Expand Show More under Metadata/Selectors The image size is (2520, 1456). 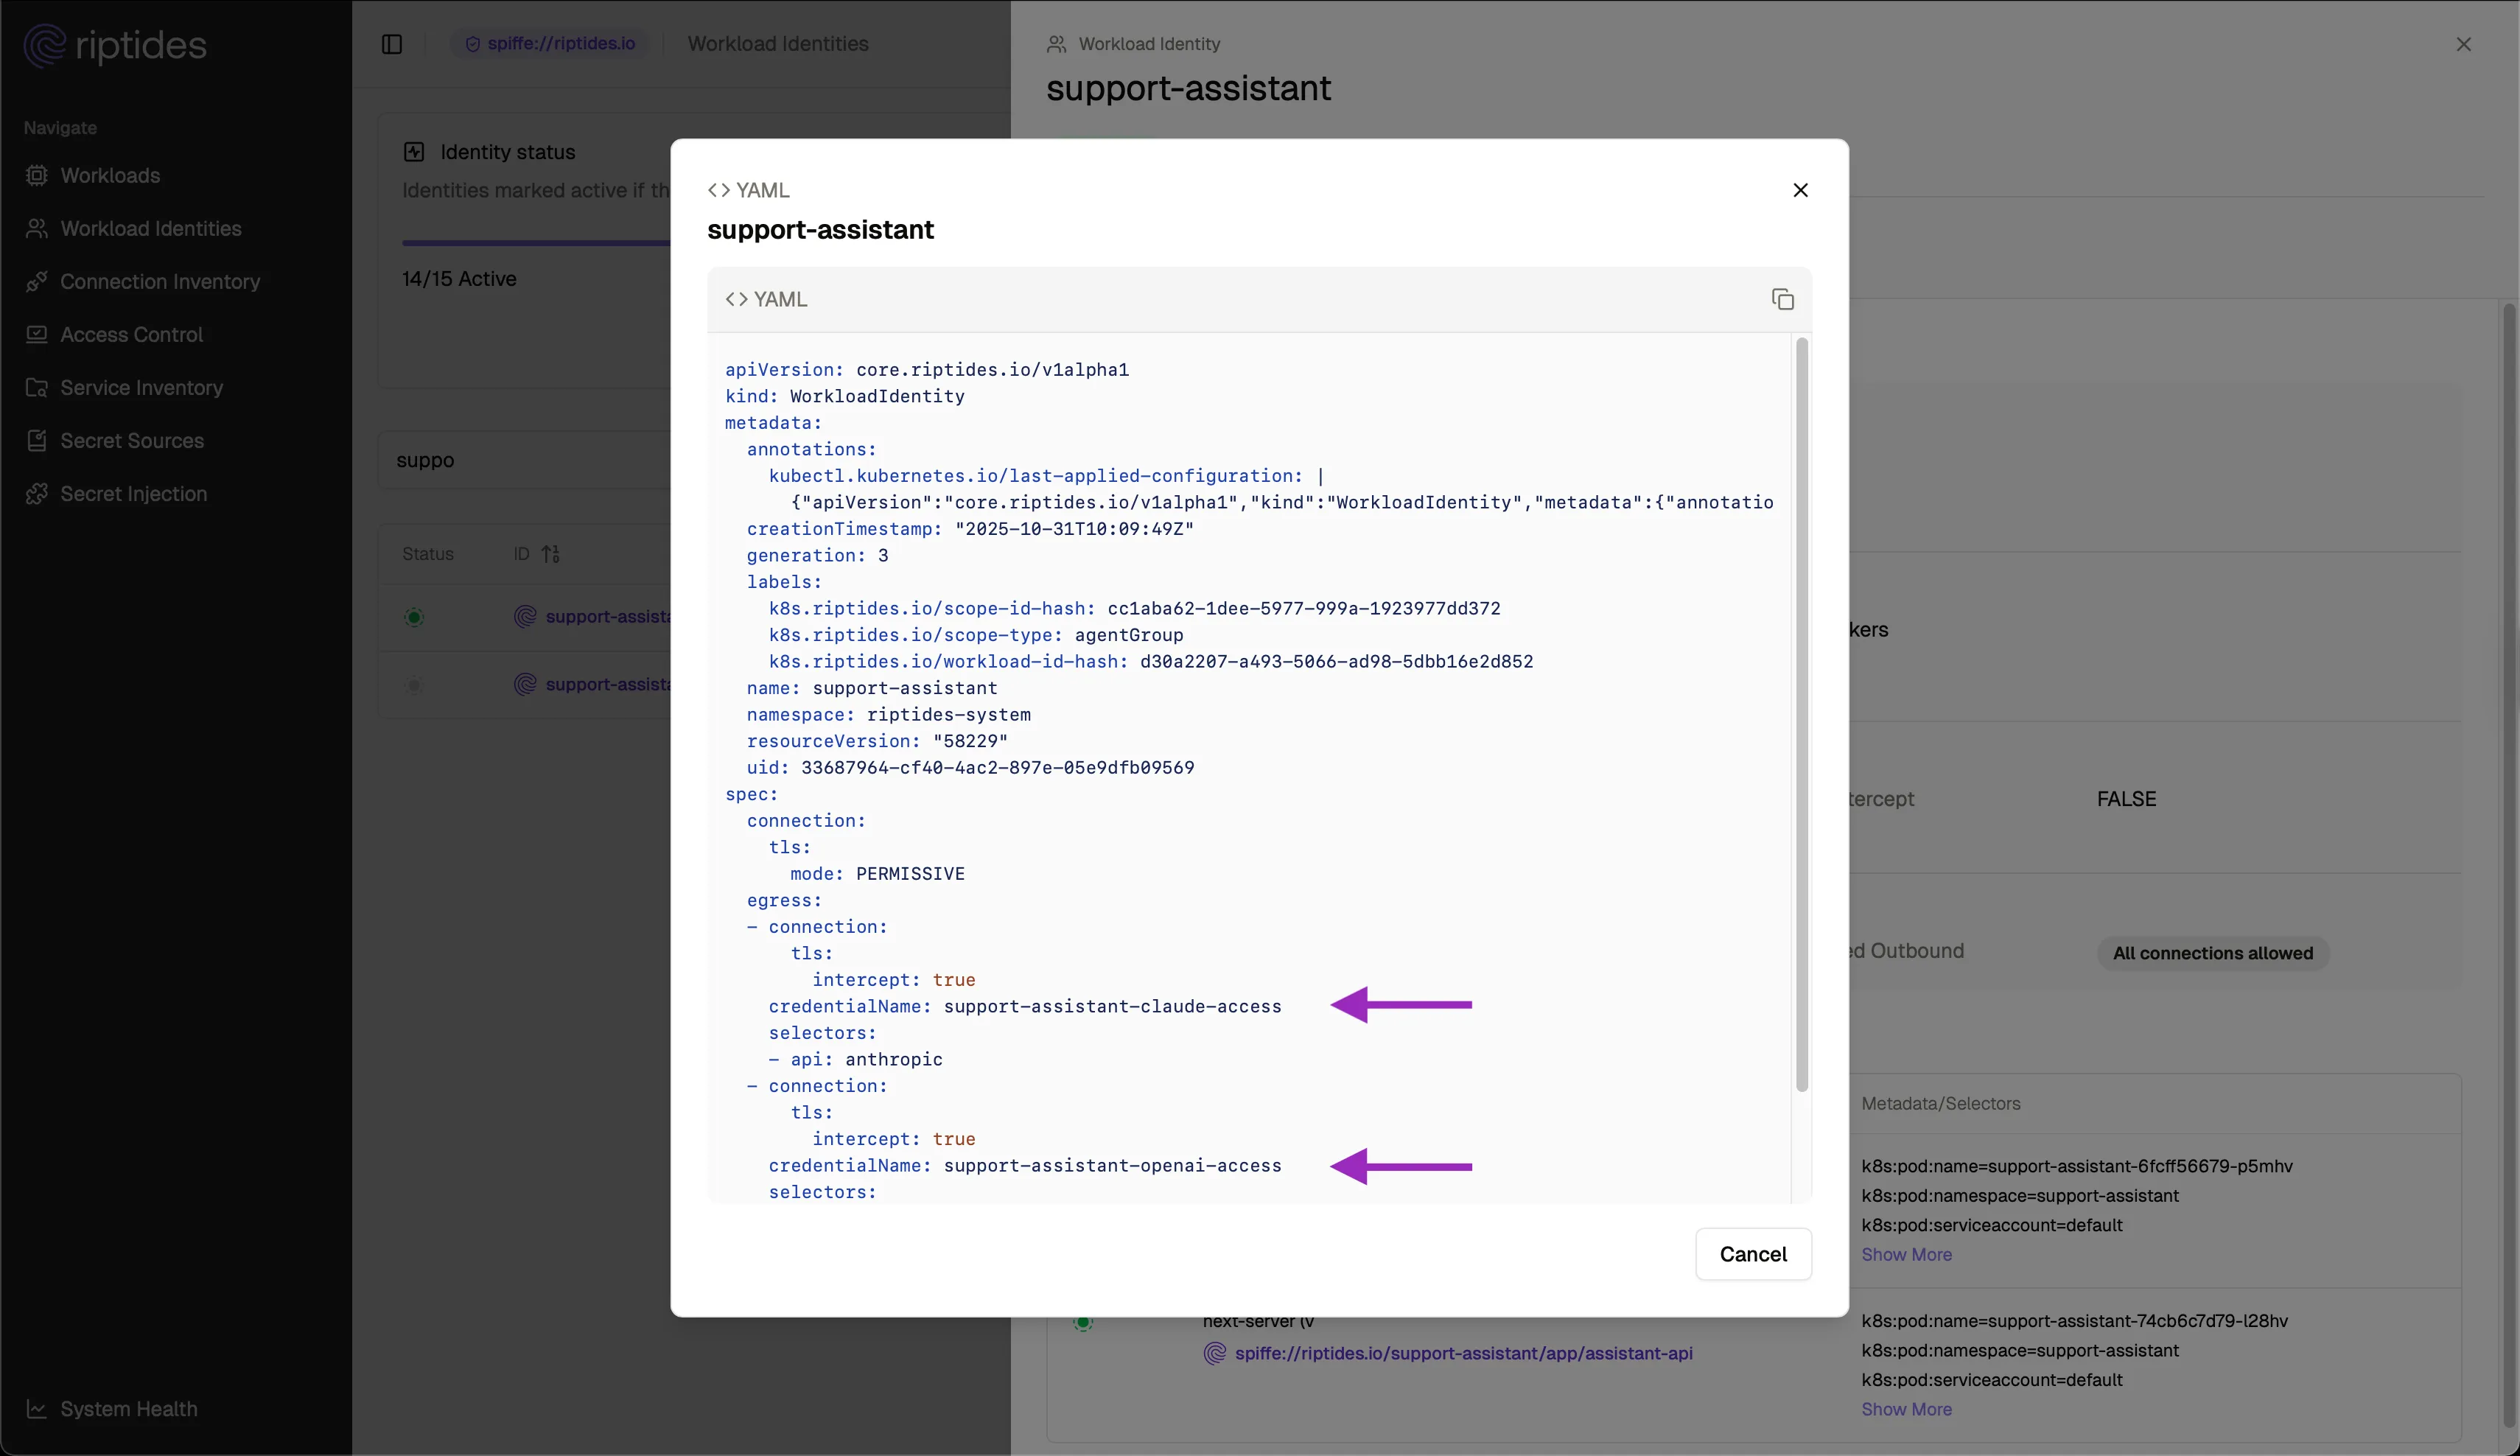tap(1906, 1254)
